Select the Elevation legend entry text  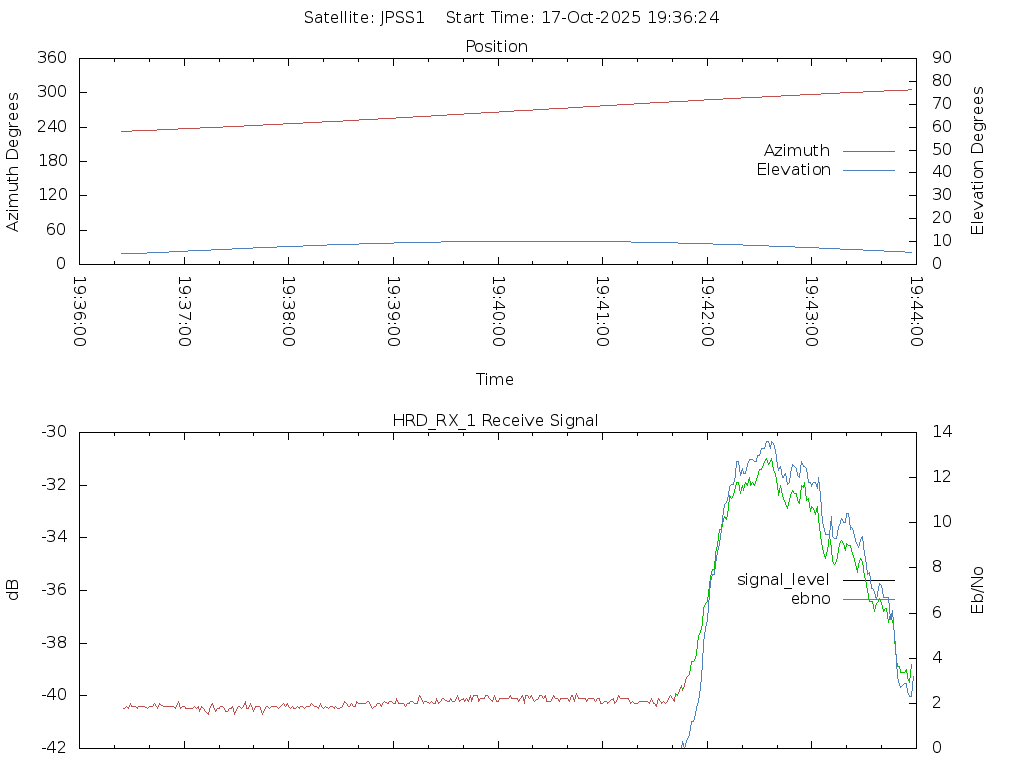tap(793, 170)
